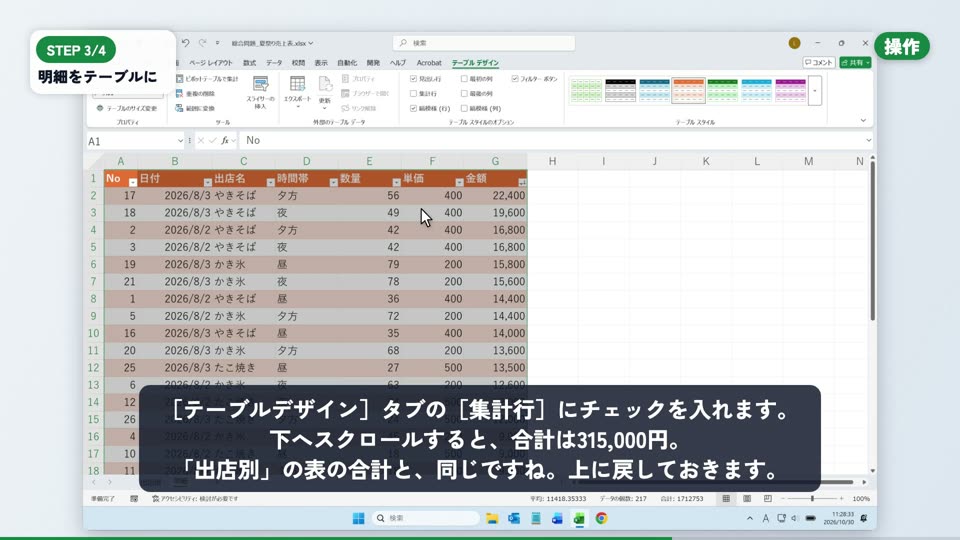Launch Chrome from taskbar

point(601,519)
